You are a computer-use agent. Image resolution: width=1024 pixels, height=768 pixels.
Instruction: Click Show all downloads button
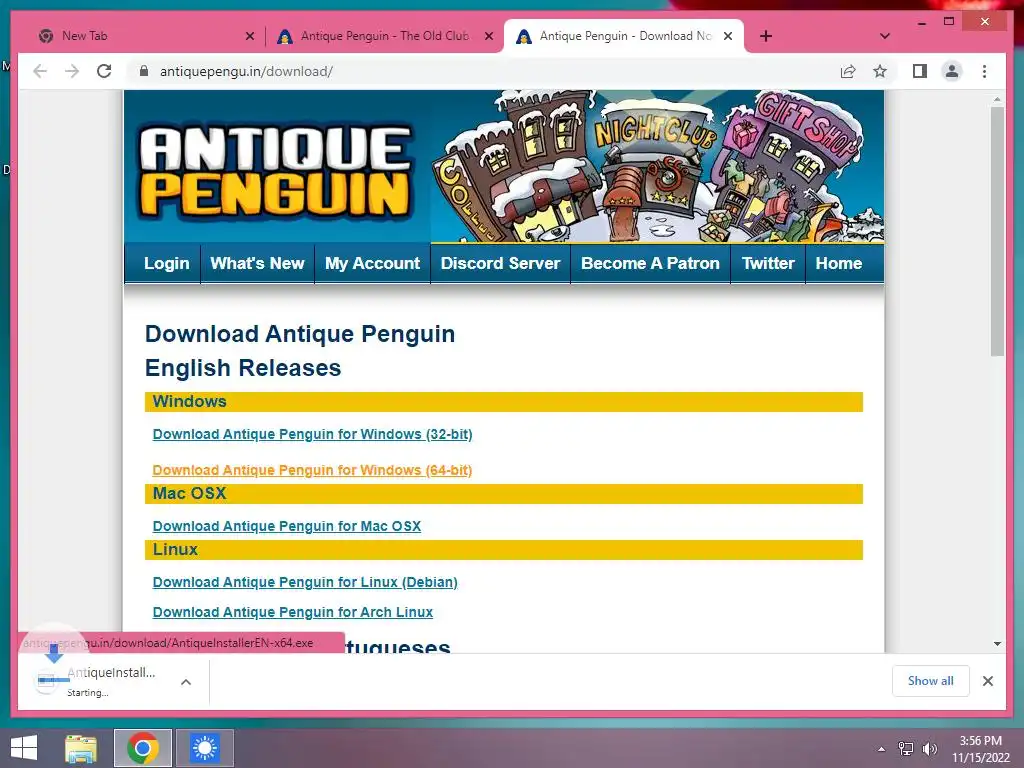[931, 681]
